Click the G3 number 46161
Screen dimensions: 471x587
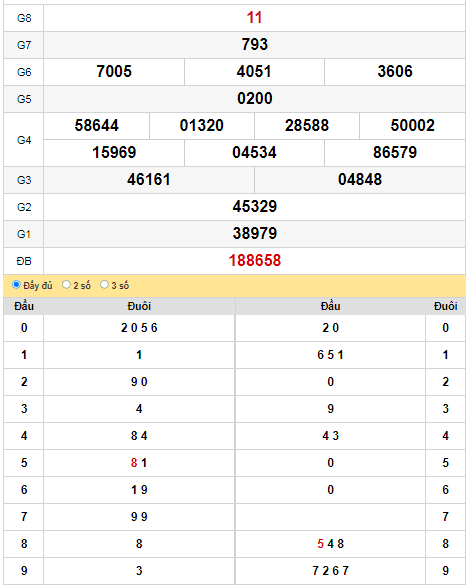tap(149, 179)
